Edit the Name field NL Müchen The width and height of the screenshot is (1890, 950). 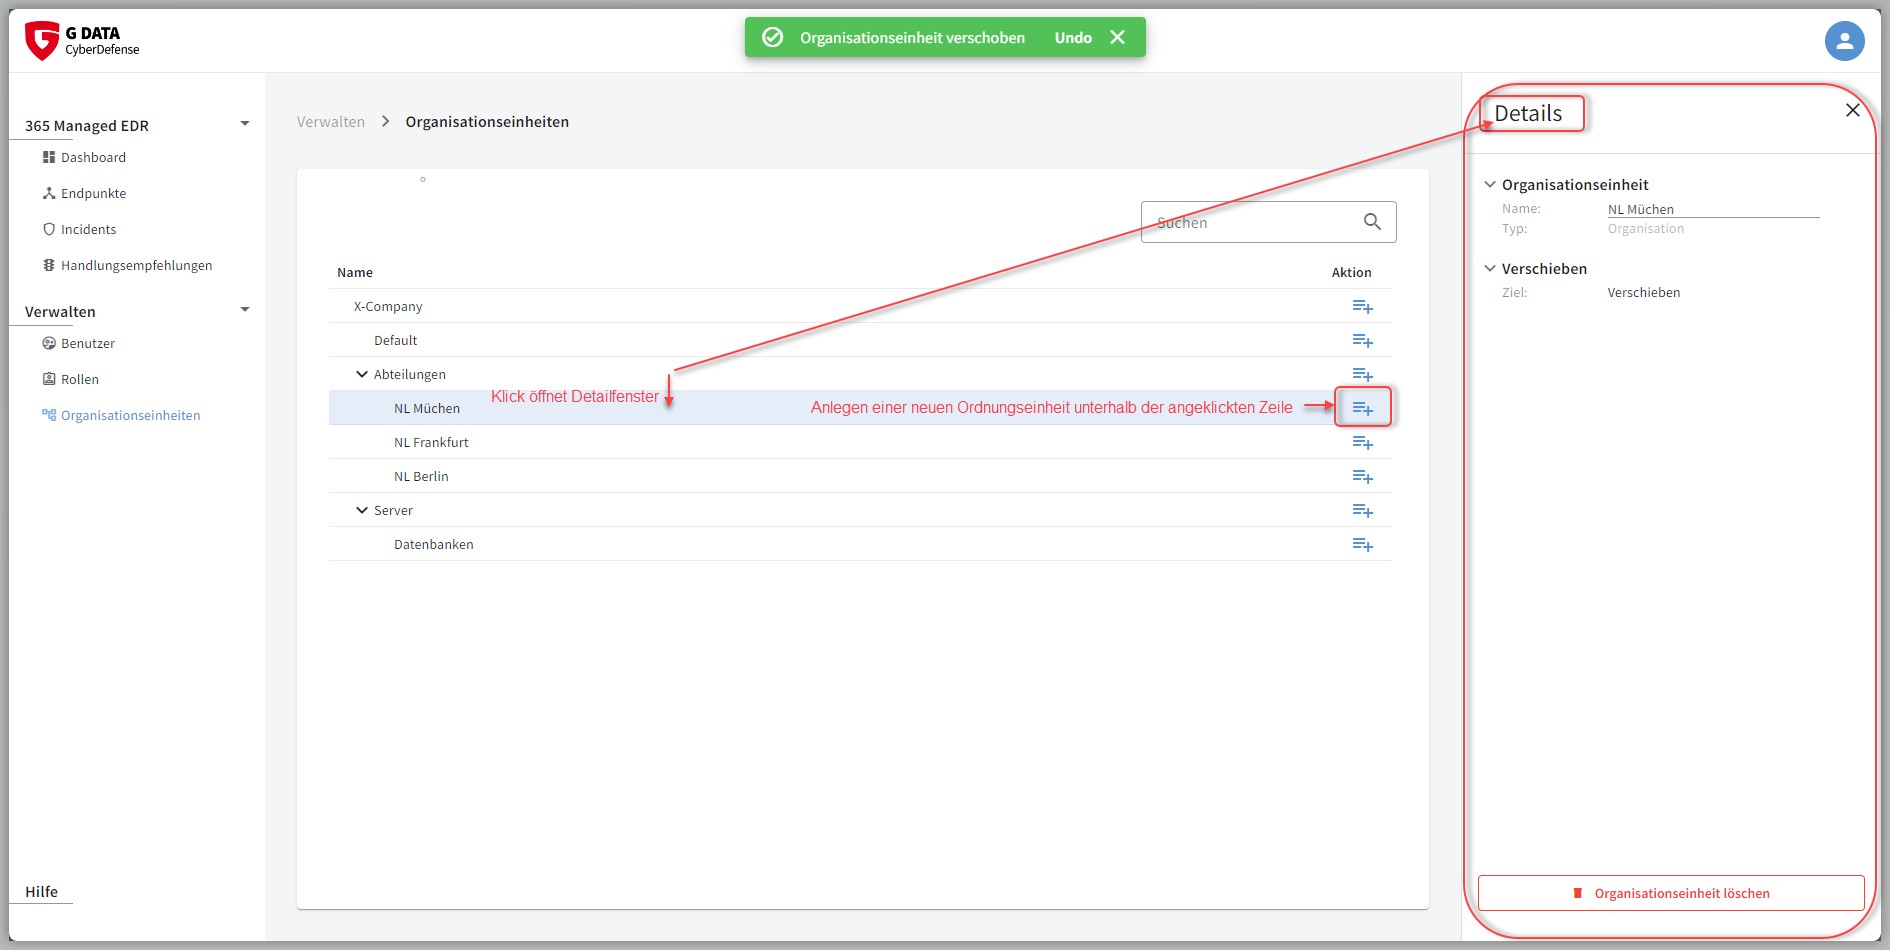pos(1713,209)
